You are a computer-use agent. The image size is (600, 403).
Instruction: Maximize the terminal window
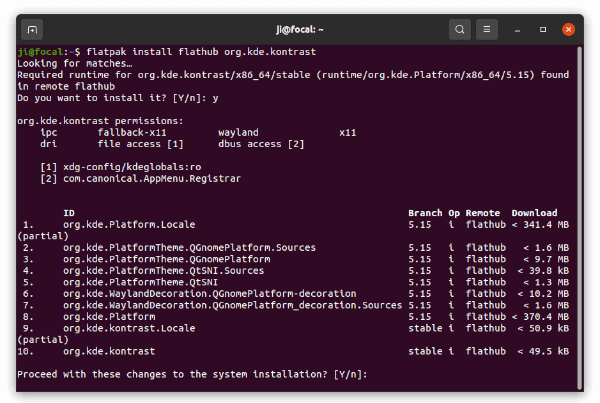pos(543,29)
